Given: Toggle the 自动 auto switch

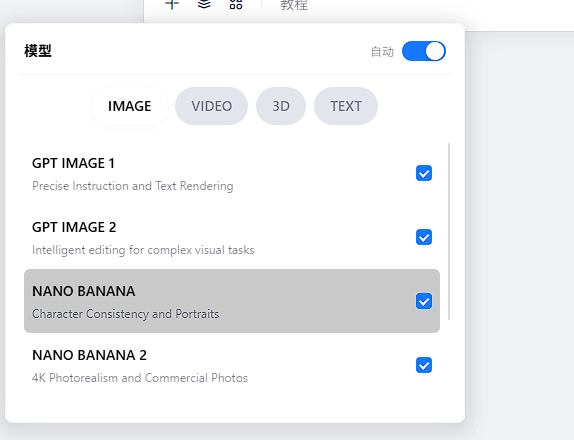Looking at the screenshot, I should pyautogui.click(x=424, y=51).
